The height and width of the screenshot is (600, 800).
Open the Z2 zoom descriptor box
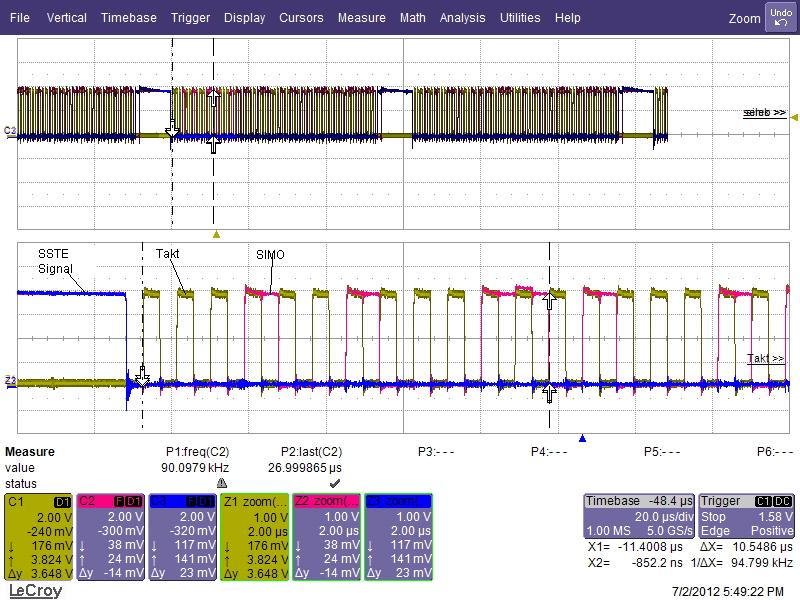(x=327, y=537)
